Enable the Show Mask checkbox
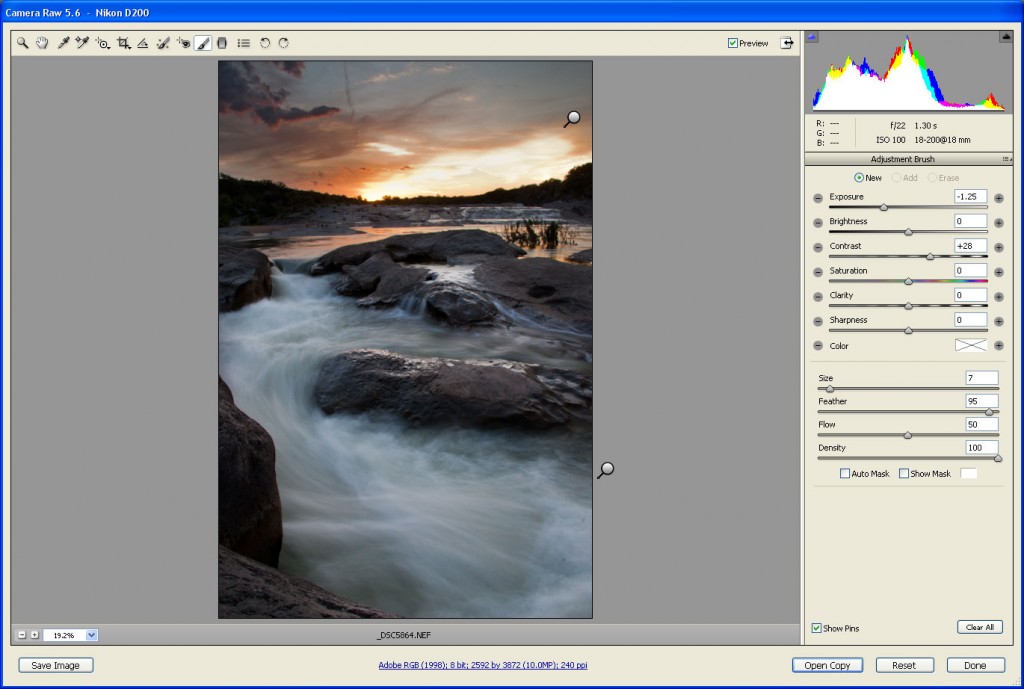 pyautogui.click(x=904, y=473)
